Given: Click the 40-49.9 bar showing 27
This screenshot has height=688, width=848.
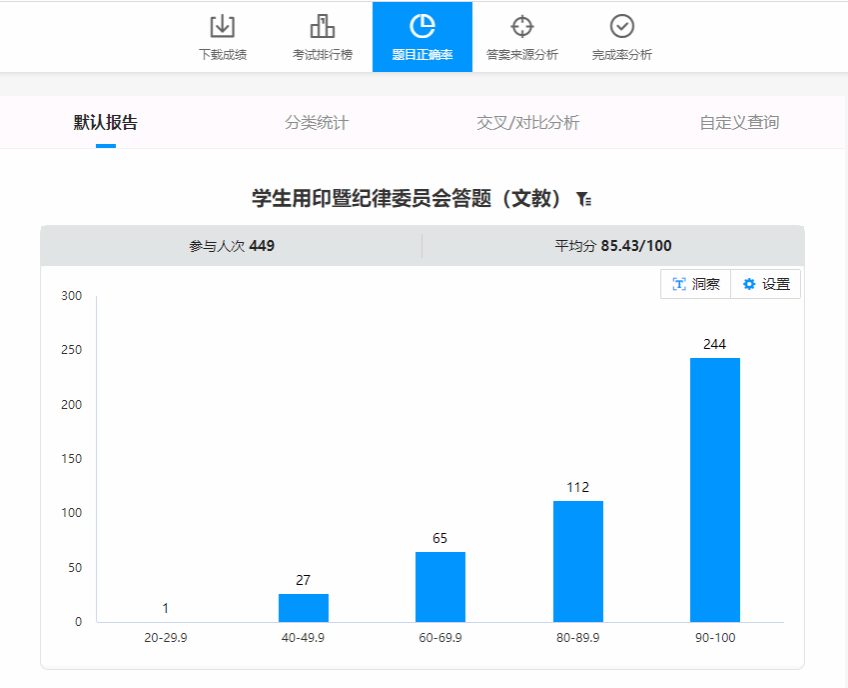Looking at the screenshot, I should click(303, 608).
